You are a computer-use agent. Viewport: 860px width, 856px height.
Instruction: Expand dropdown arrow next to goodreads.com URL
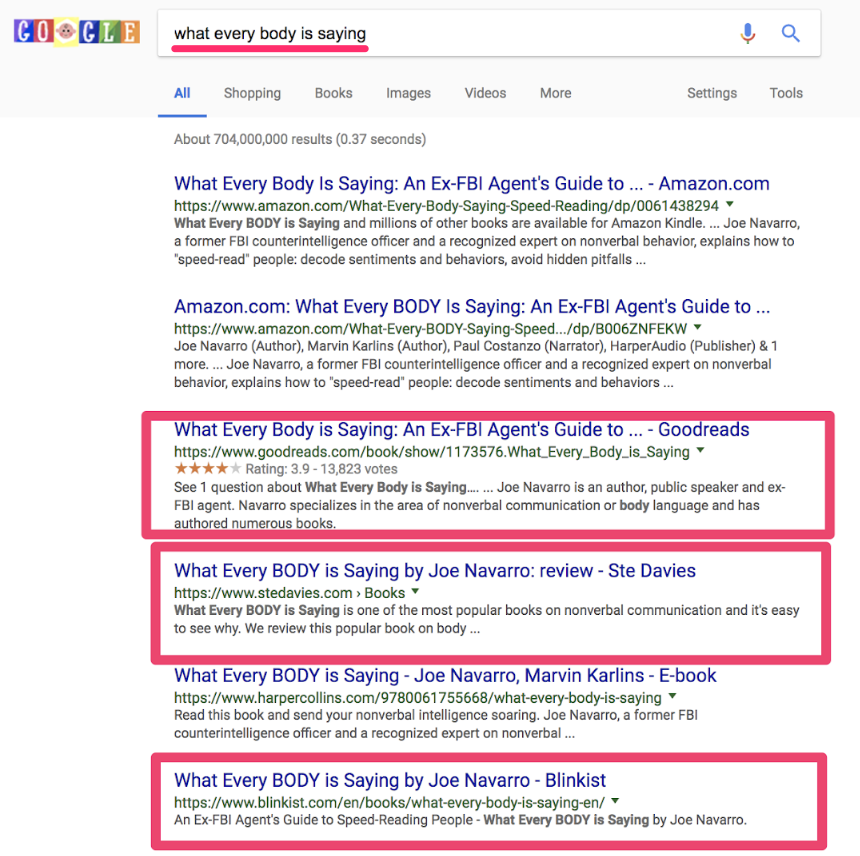700,450
